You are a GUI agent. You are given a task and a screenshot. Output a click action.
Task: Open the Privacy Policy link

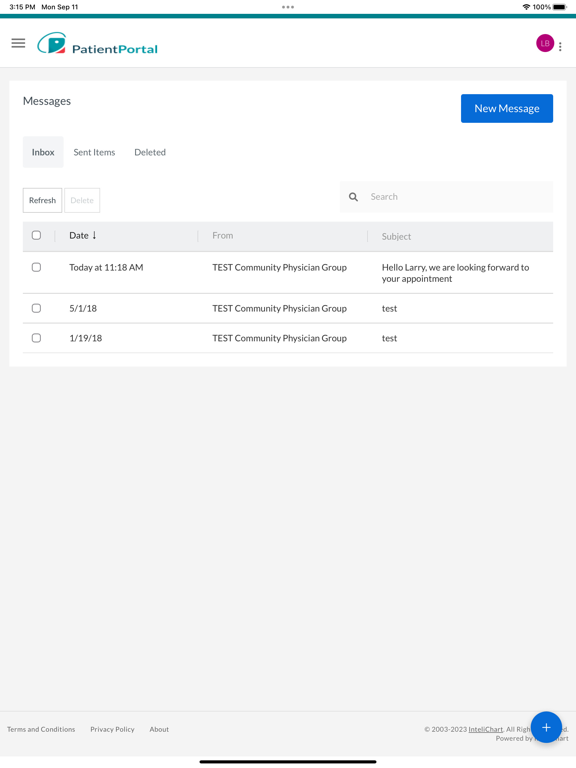pyautogui.click(x=112, y=729)
